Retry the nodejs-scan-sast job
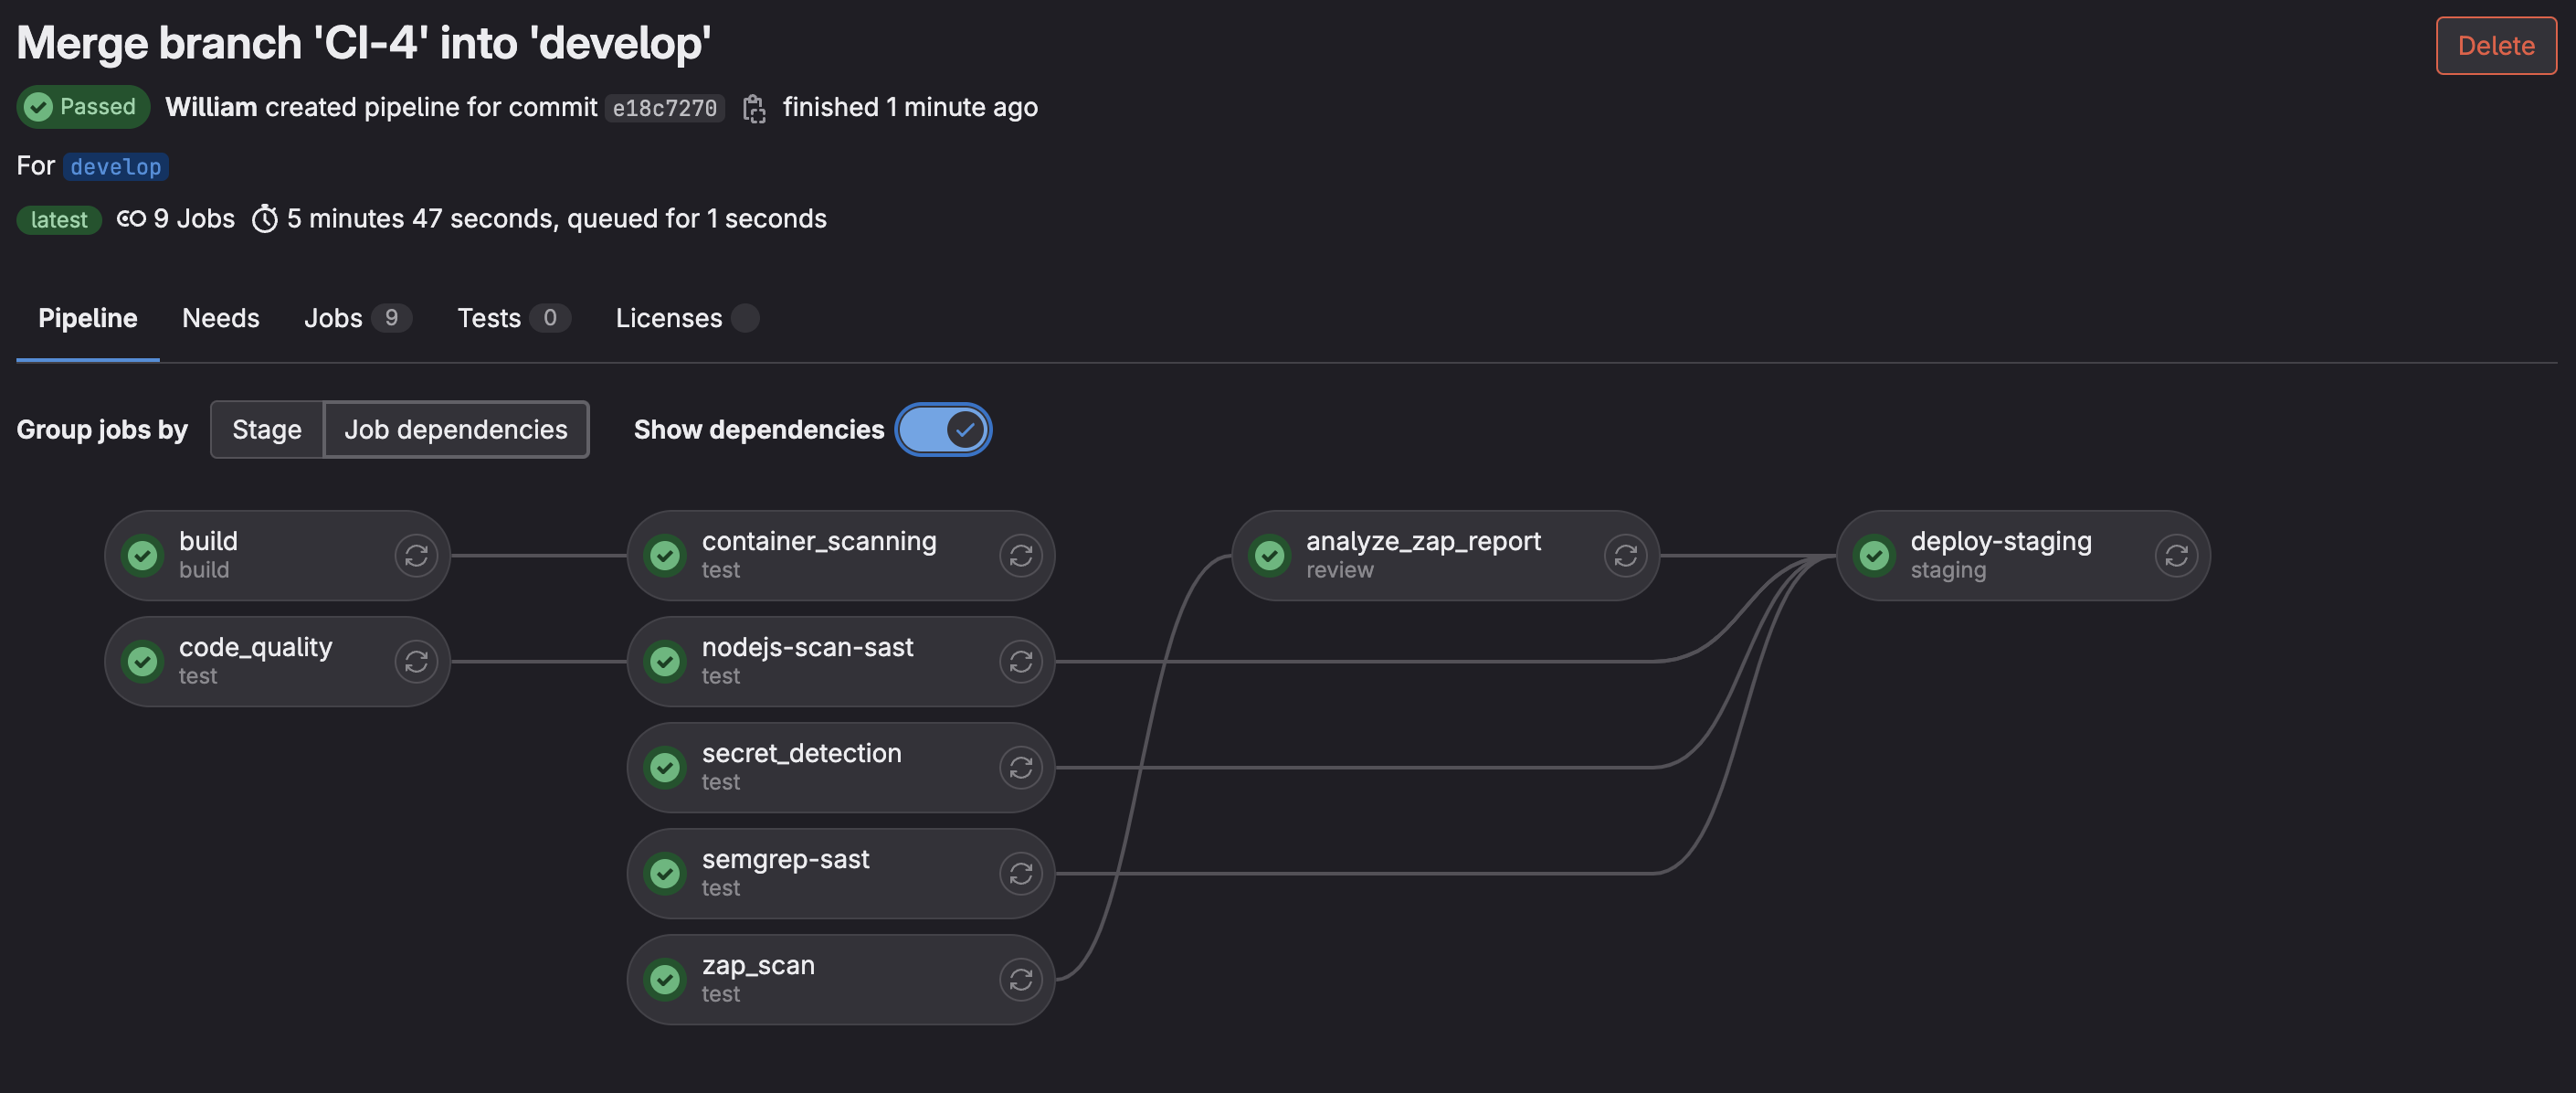This screenshot has width=2576, height=1093. pyautogui.click(x=1020, y=661)
